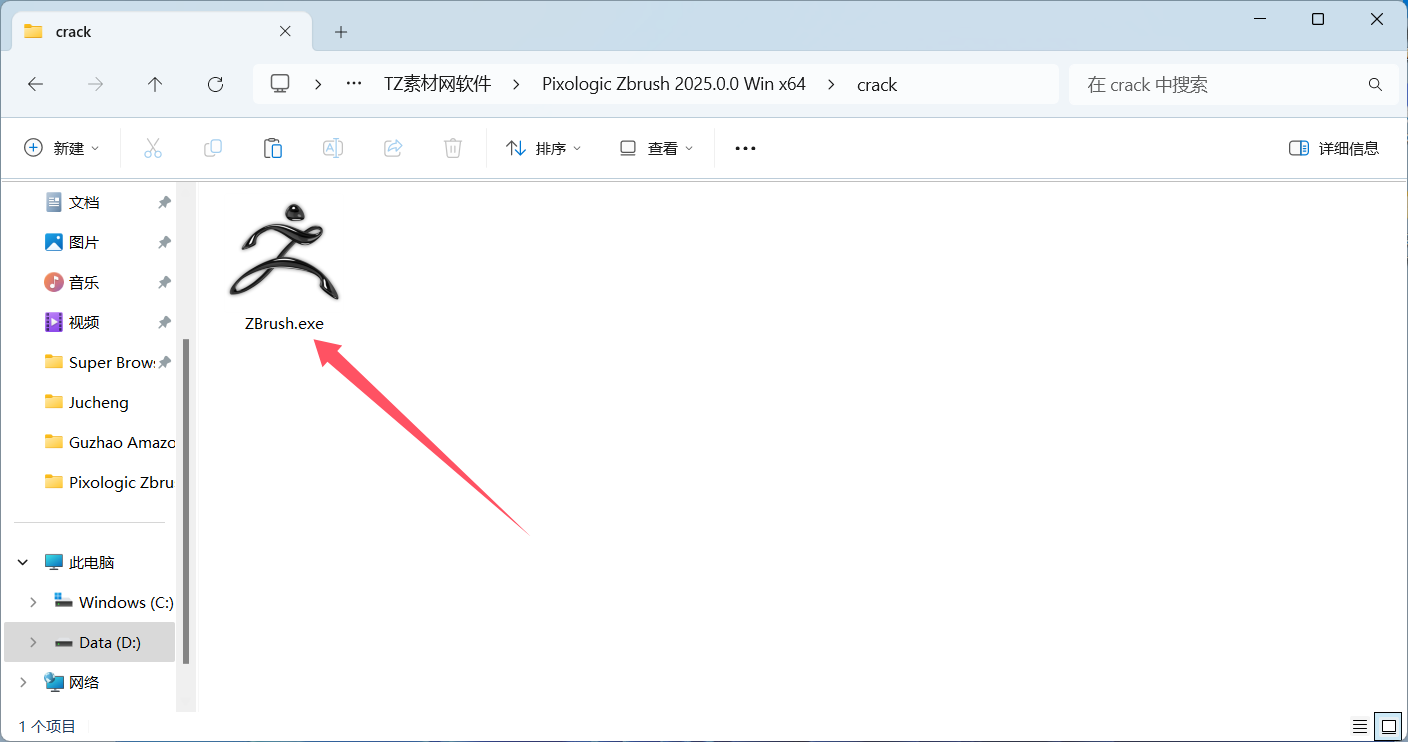Unpin 视频 using its pin icon
This screenshot has height=742, width=1408.
pos(164,322)
